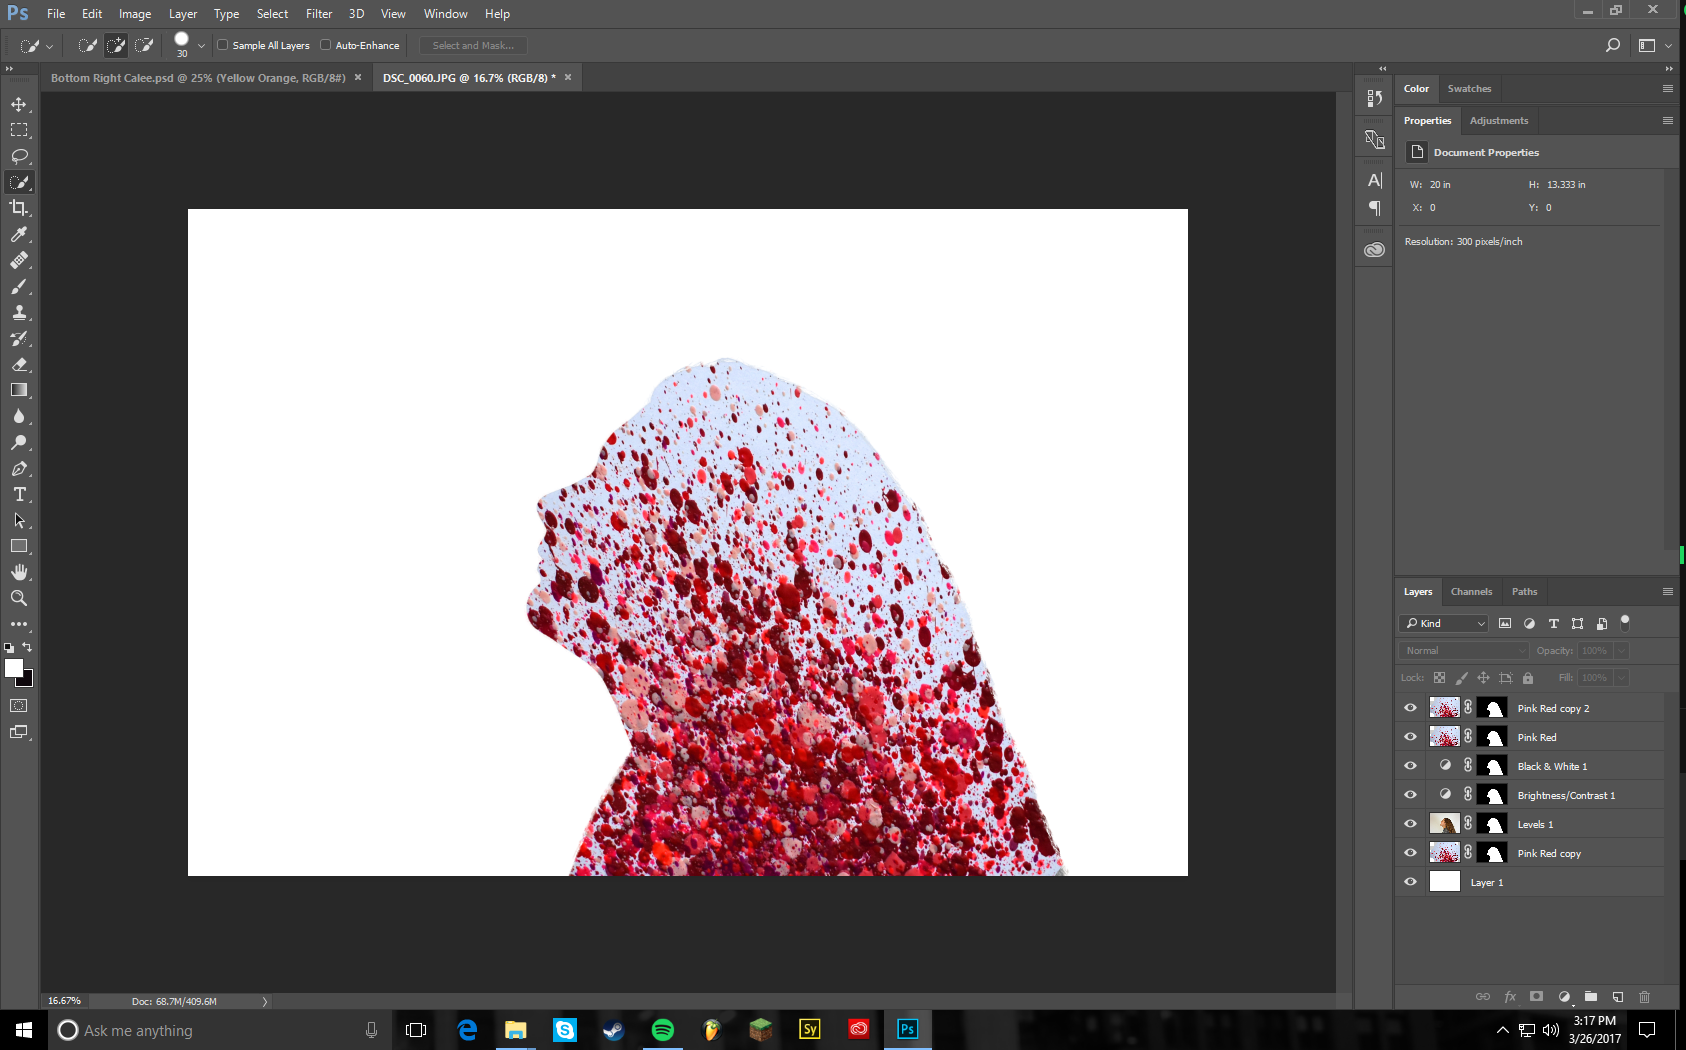Enable Sample All Layers checkbox
Screen dimensions: 1686x1050
pos(223,45)
